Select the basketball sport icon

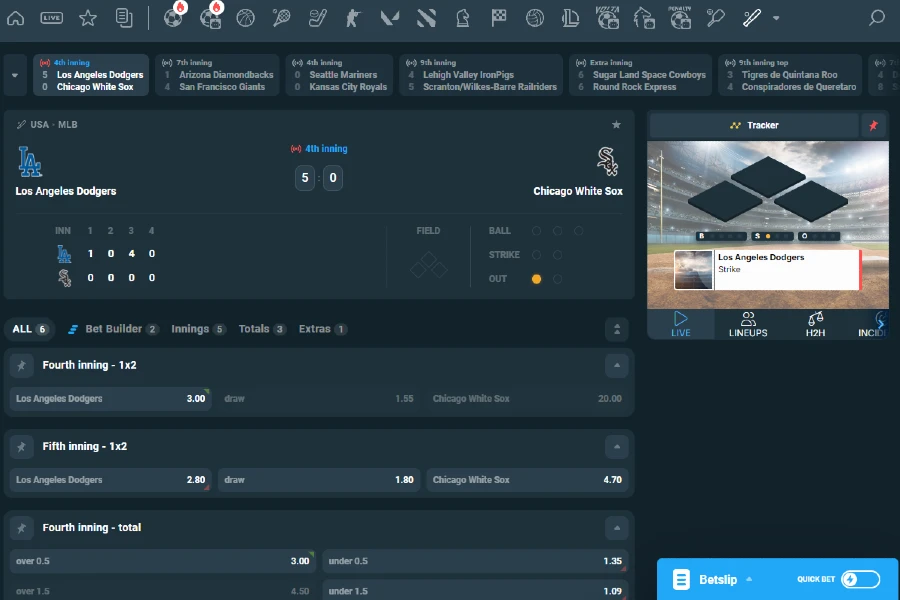tap(246, 18)
